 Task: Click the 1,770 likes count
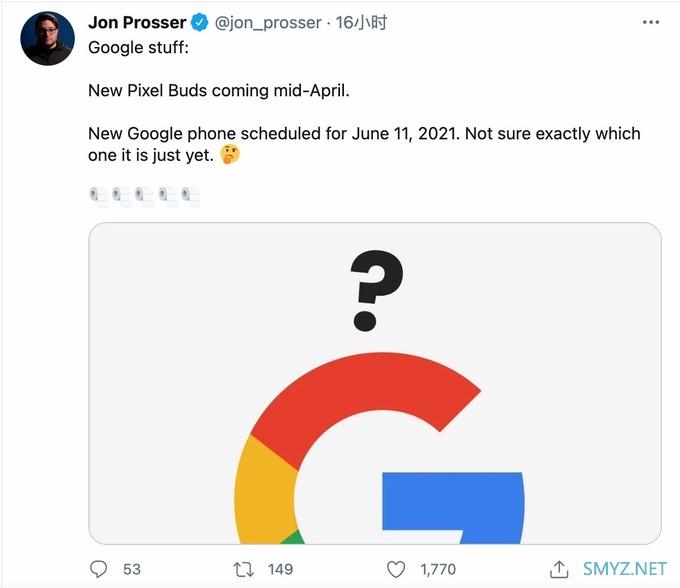[438, 569]
